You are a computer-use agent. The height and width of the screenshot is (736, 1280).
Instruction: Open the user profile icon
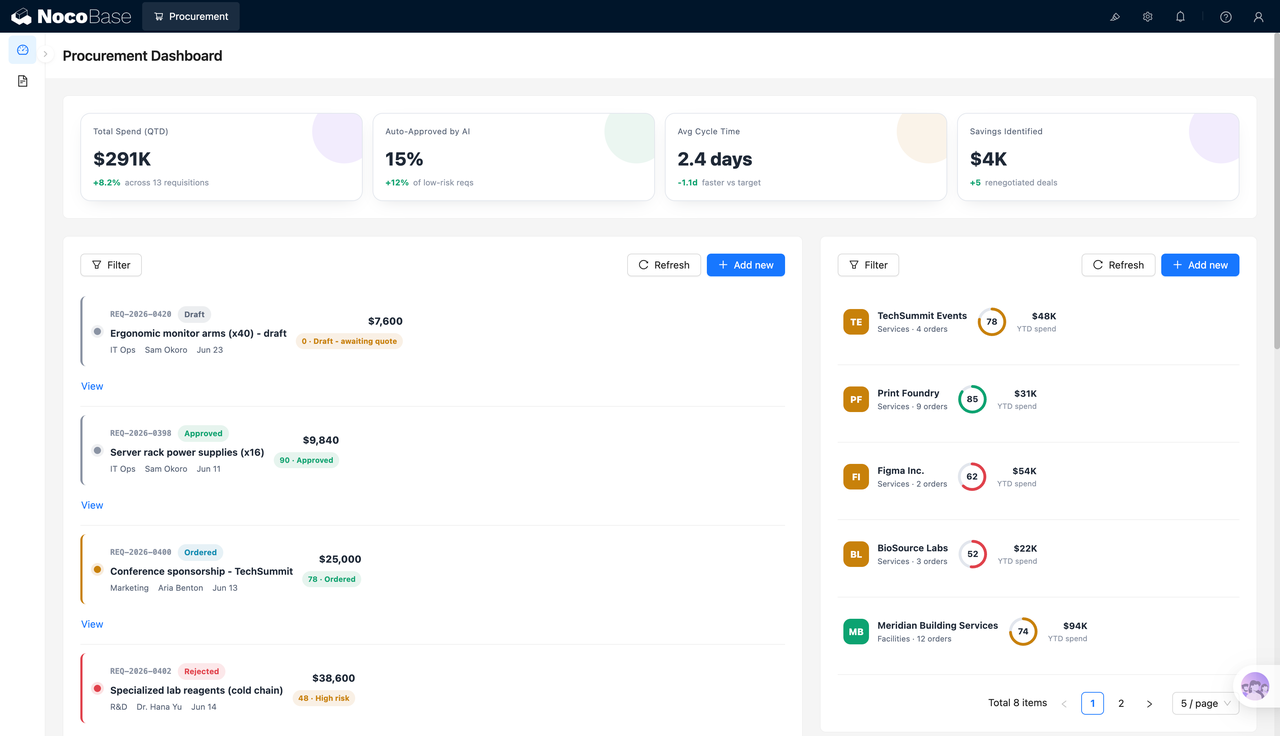[x=1259, y=17]
